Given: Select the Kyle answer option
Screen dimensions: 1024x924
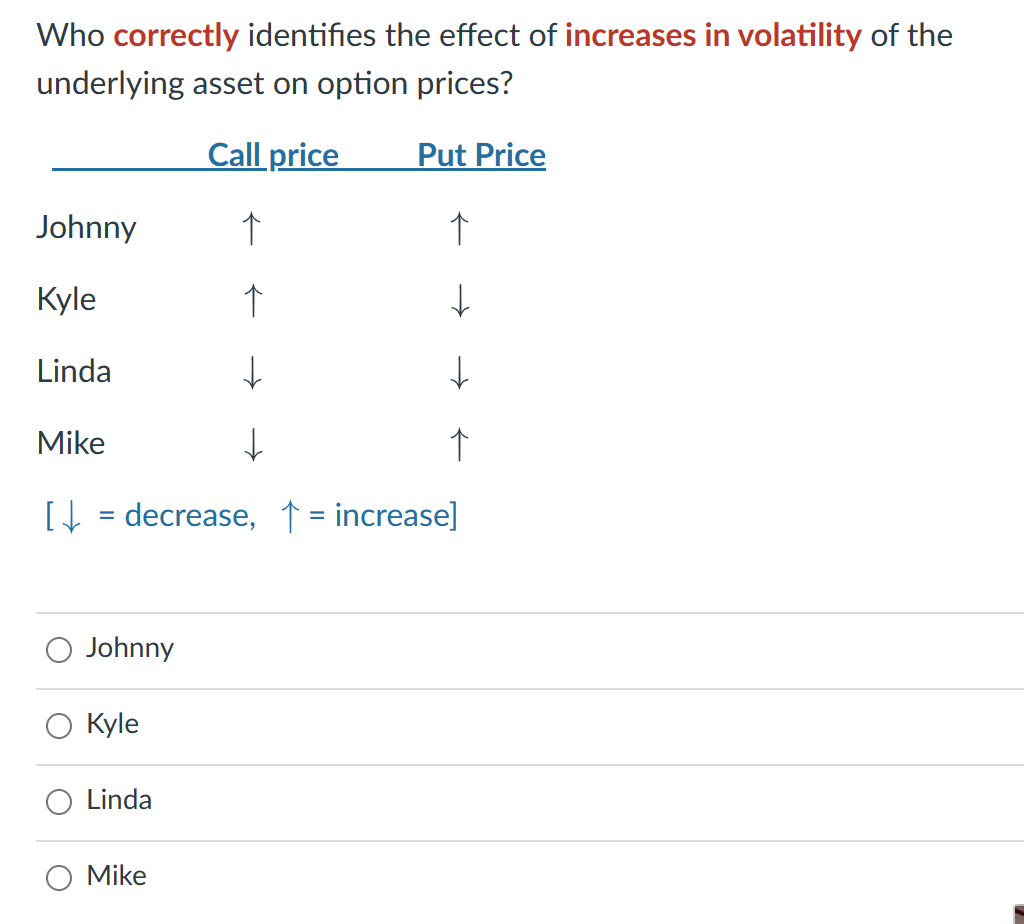Looking at the screenshot, I should 58,726.
